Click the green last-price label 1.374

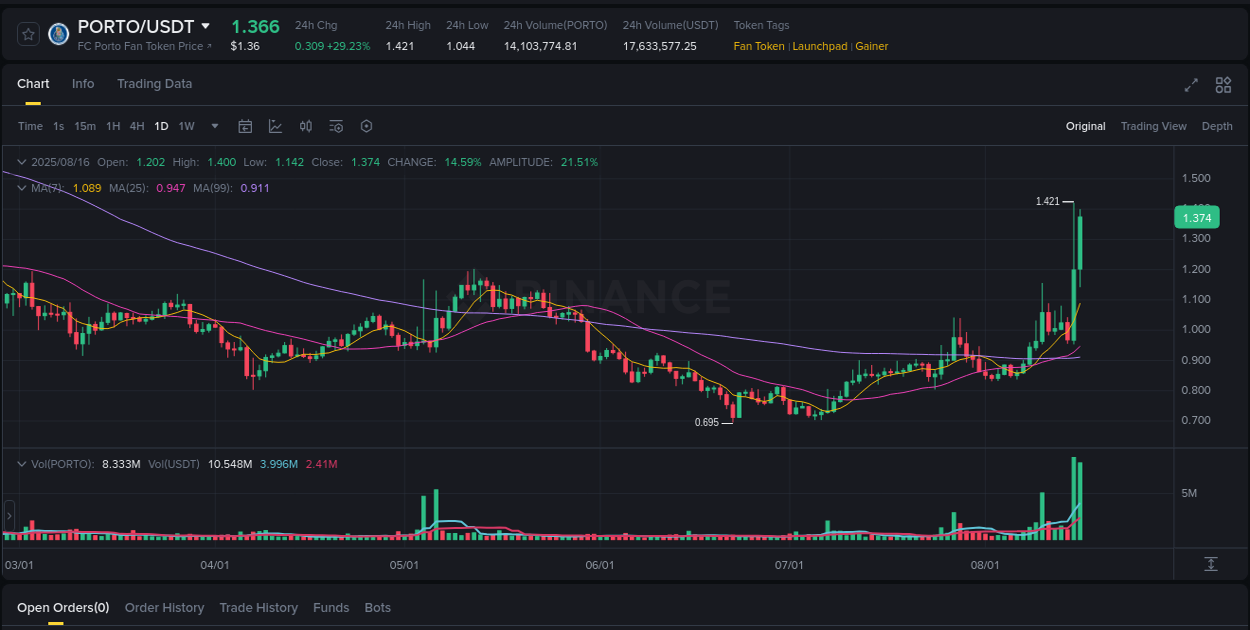click(1196, 217)
